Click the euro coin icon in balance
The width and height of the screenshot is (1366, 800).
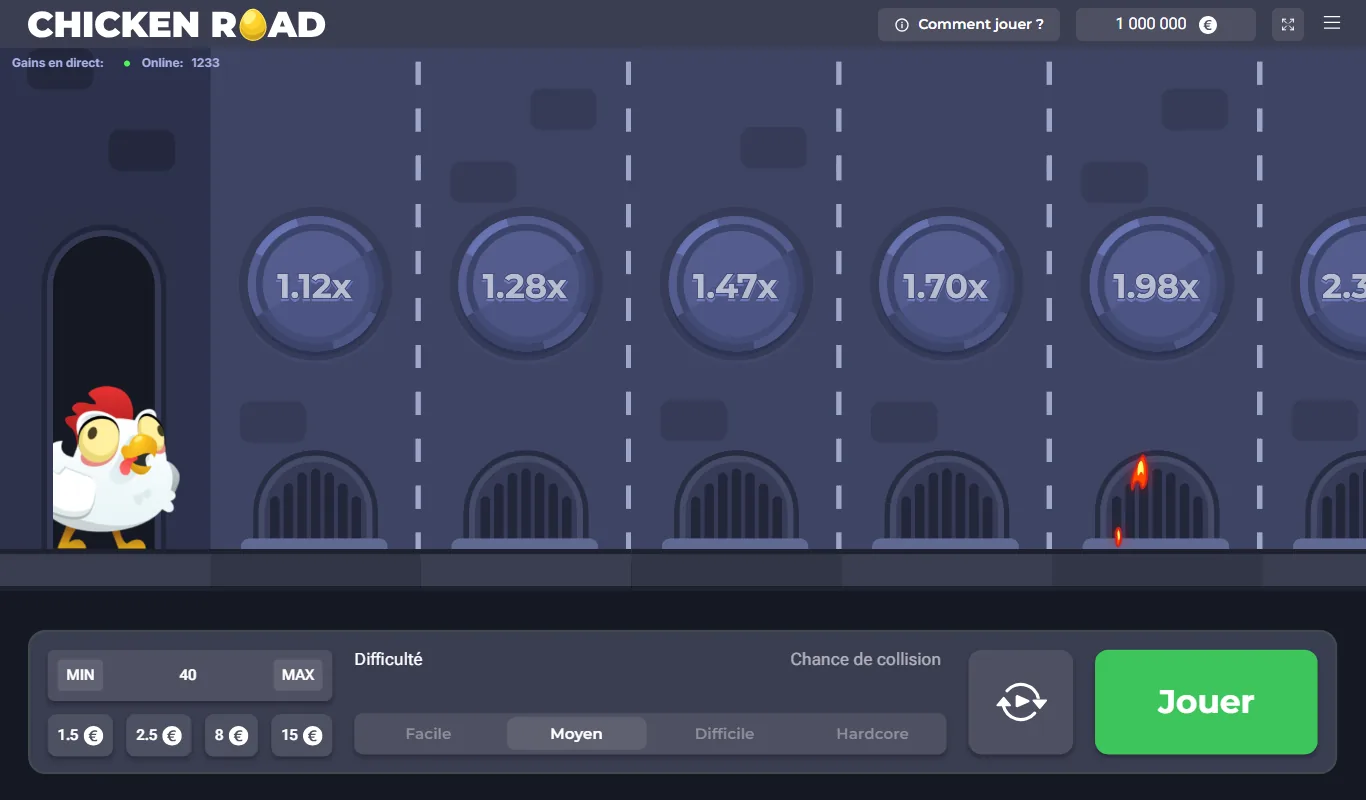click(x=1207, y=25)
